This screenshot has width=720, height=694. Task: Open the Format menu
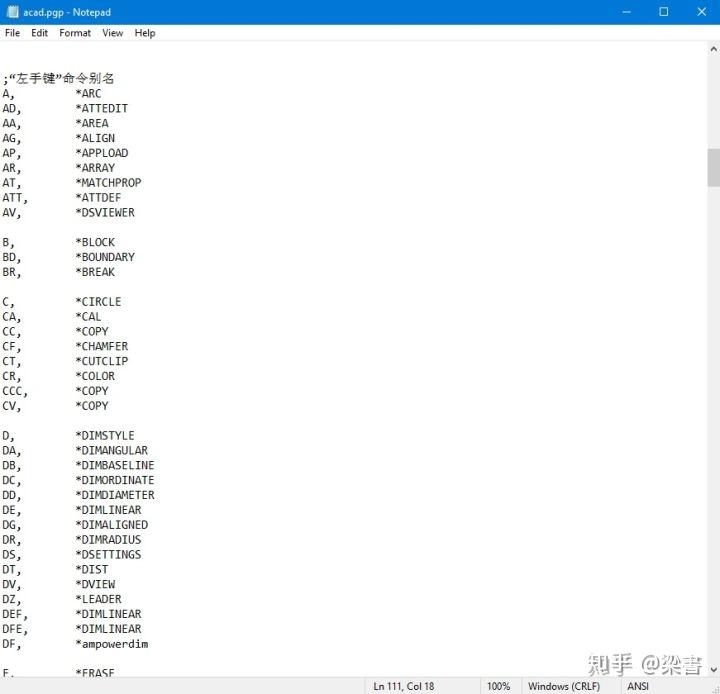pos(75,33)
